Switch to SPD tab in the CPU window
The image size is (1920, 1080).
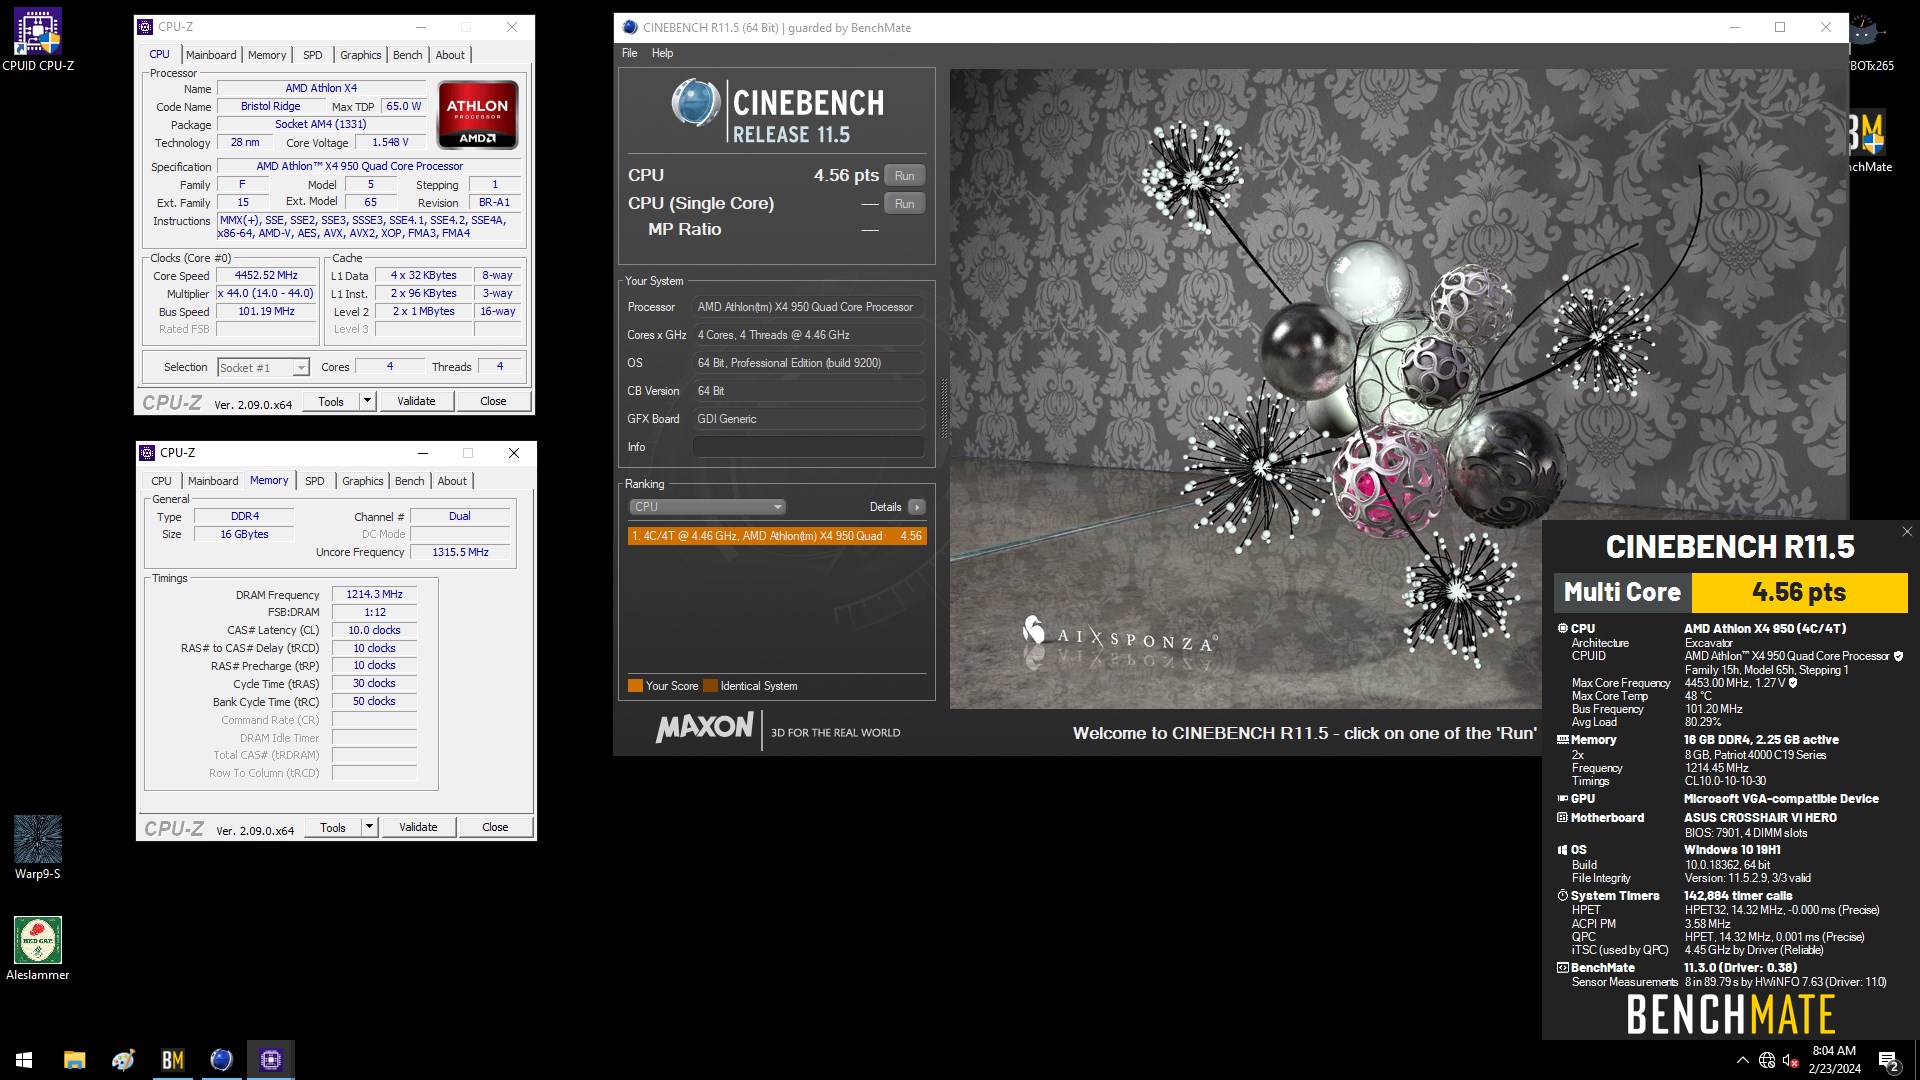313,55
